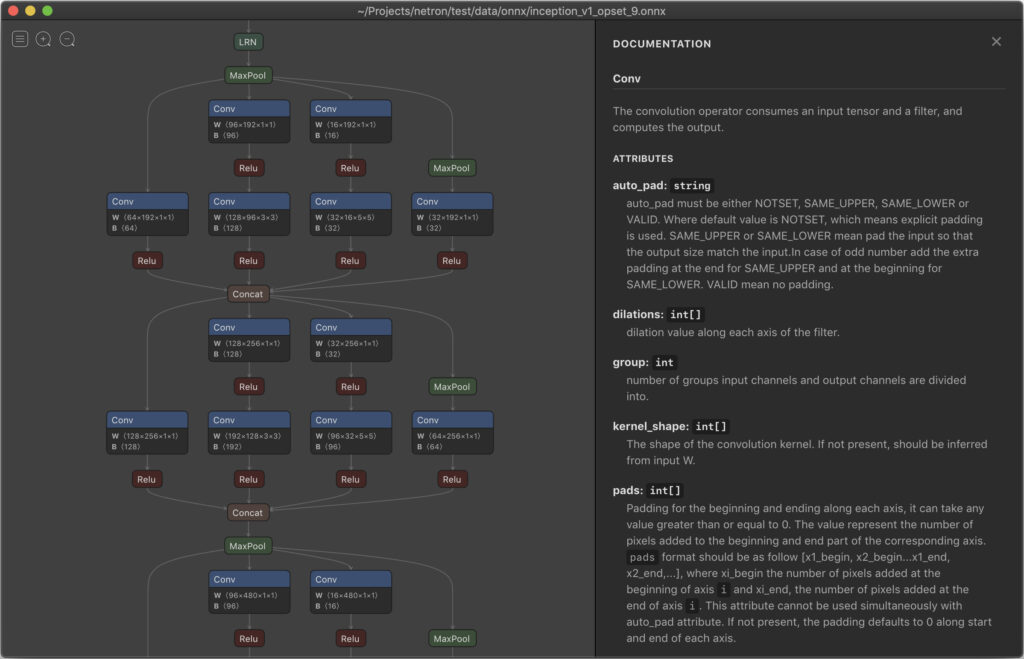This screenshot has width=1024, height=659.
Task: Select the Conv node with 128×96×3×3 kernel
Action: point(249,201)
